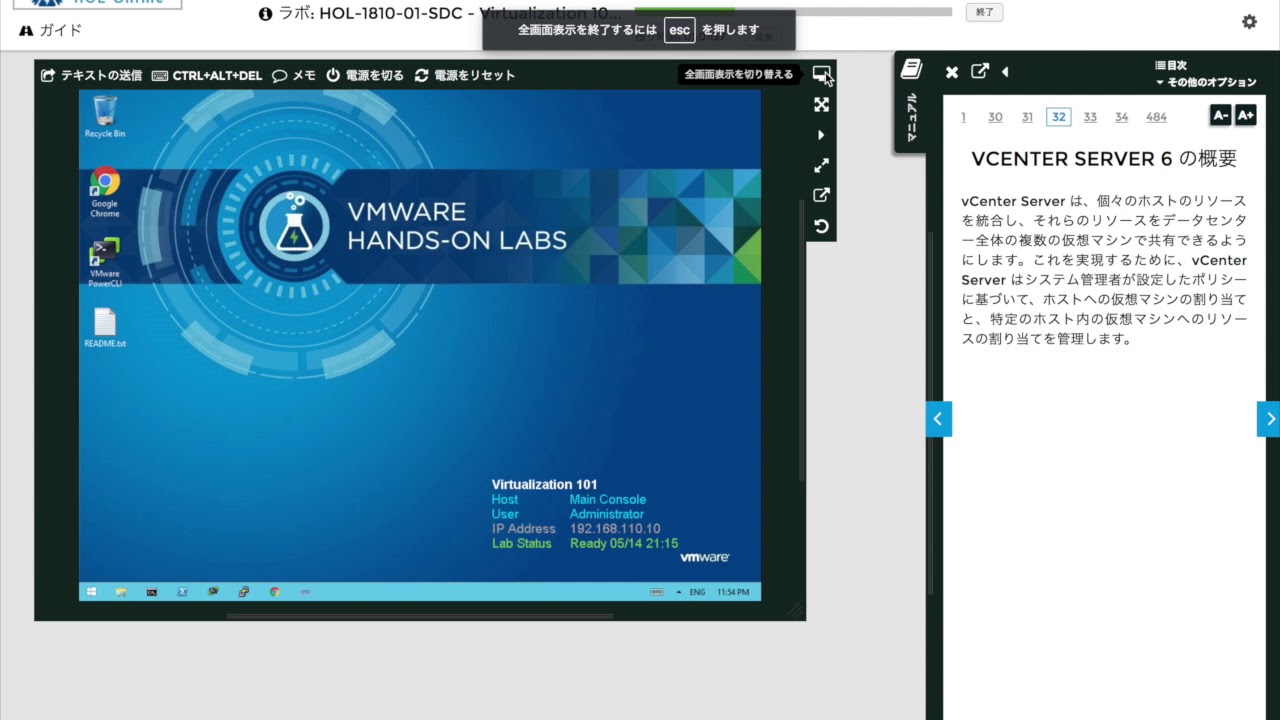Open Chrome from the console taskbar

click(x=274, y=592)
